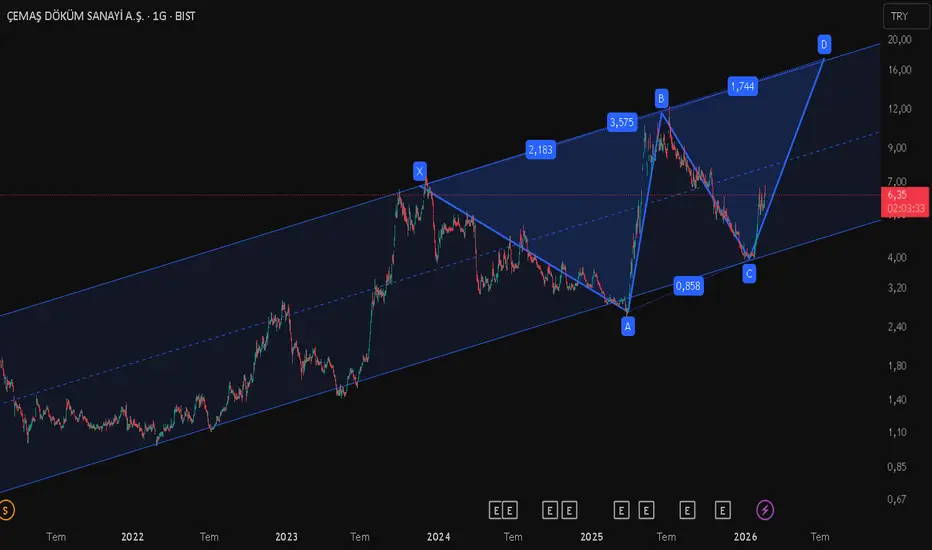The image size is (932, 550).
Task: Click the 2026 year label on time axis
Action: (745, 537)
